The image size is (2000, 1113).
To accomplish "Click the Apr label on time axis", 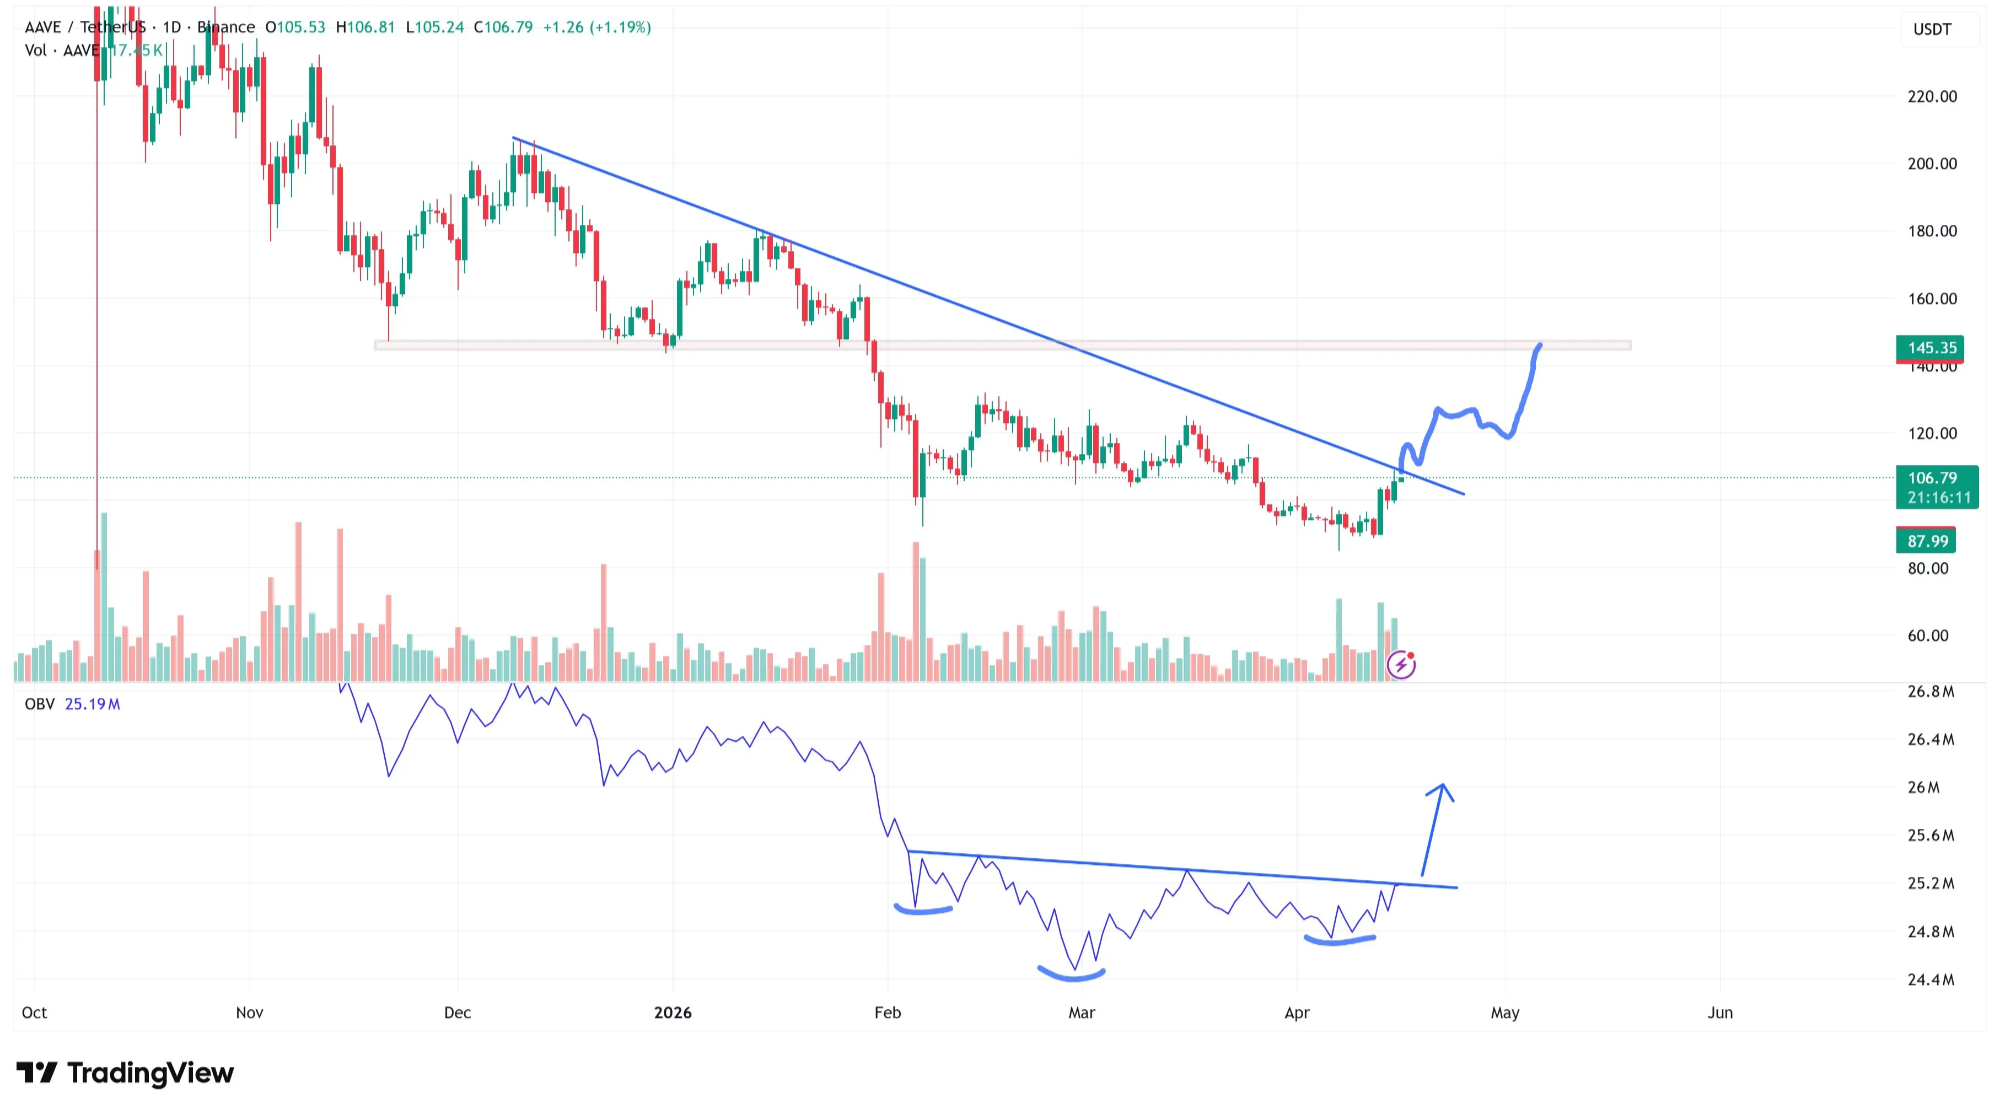I will point(1297,1012).
